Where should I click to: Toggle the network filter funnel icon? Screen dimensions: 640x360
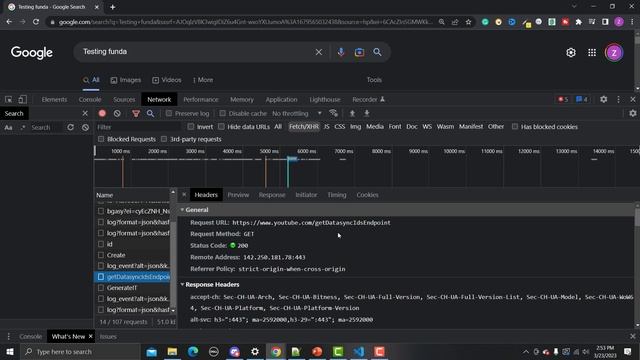(x=136, y=113)
